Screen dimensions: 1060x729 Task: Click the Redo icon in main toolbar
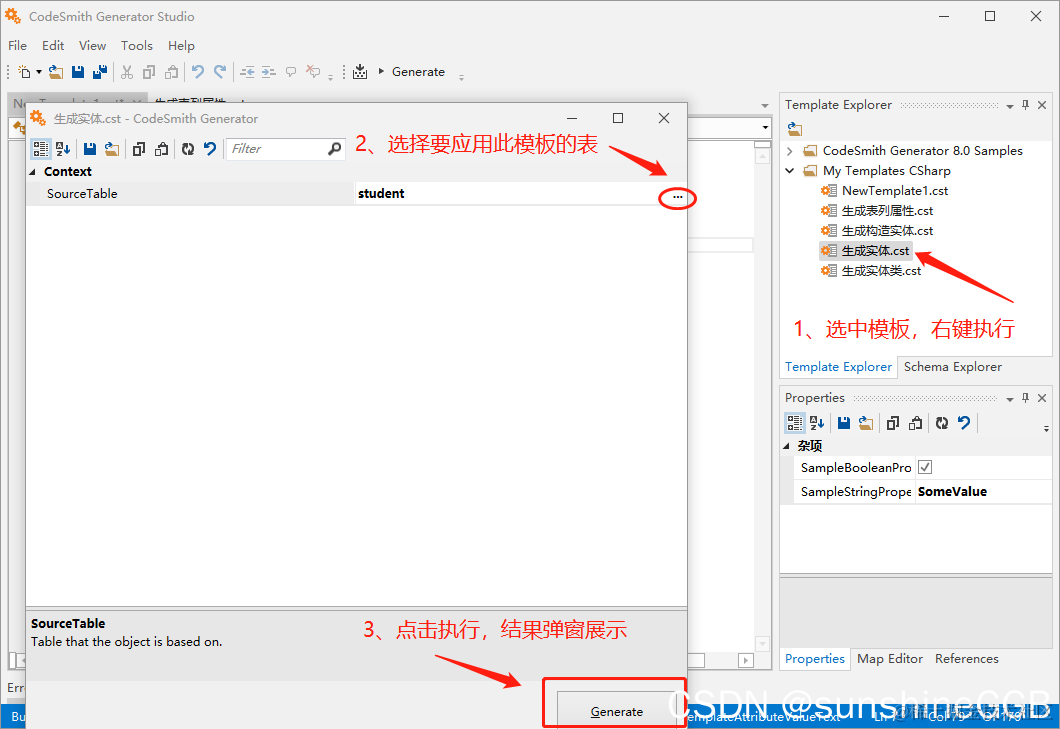[220, 72]
